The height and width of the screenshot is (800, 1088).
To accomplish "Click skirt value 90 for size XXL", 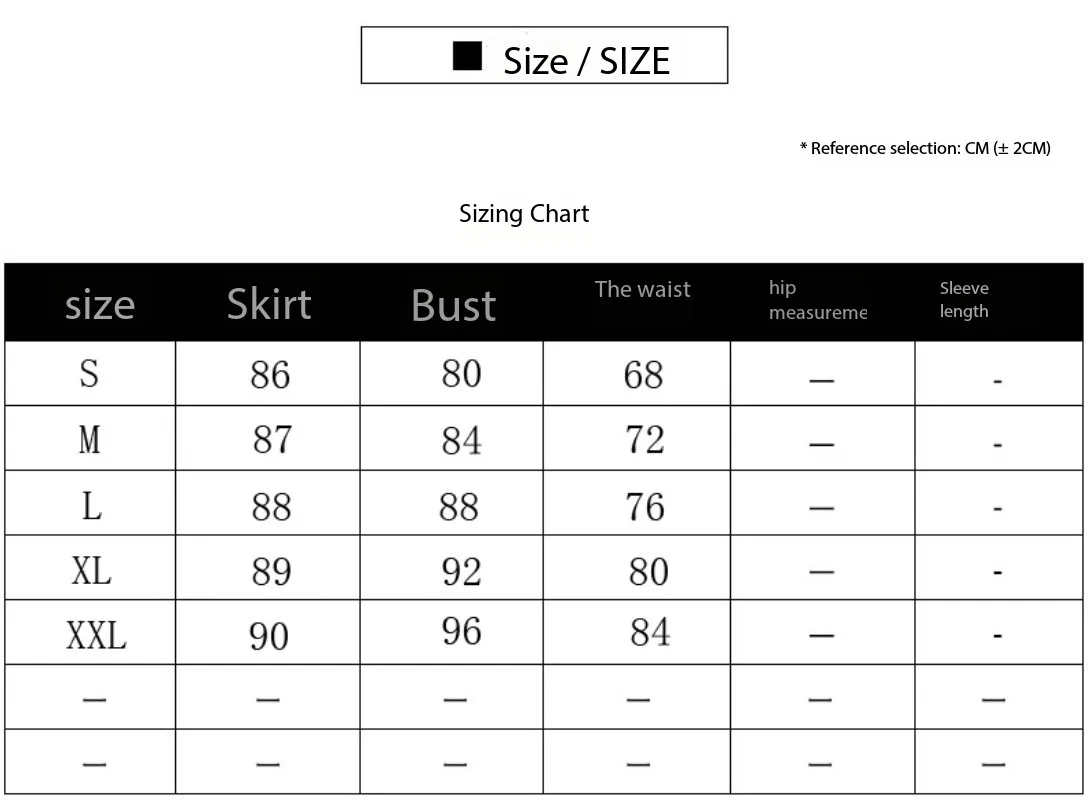I will (x=269, y=636).
